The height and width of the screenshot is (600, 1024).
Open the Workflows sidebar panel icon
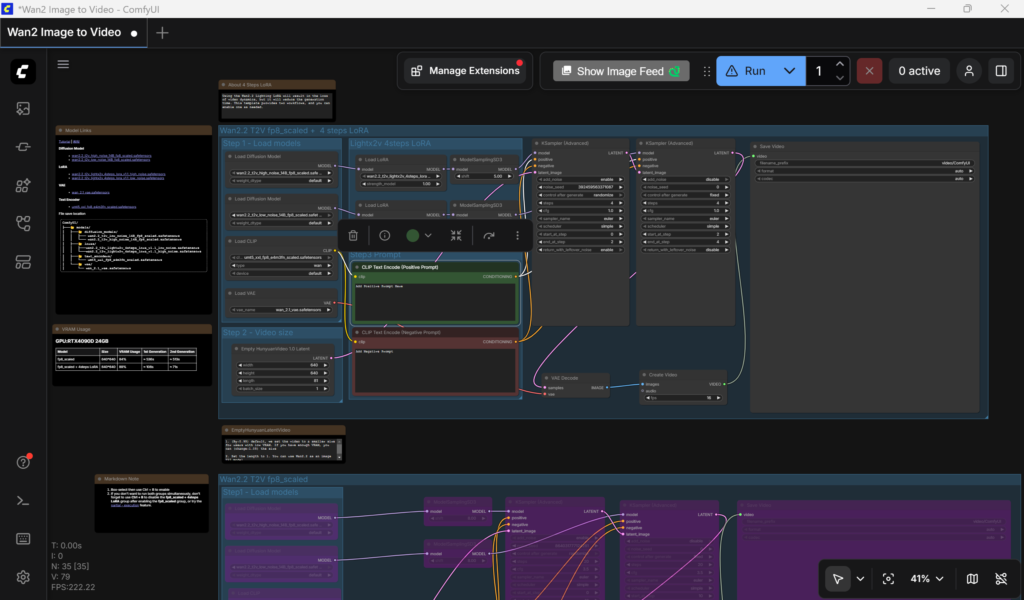(x=23, y=223)
